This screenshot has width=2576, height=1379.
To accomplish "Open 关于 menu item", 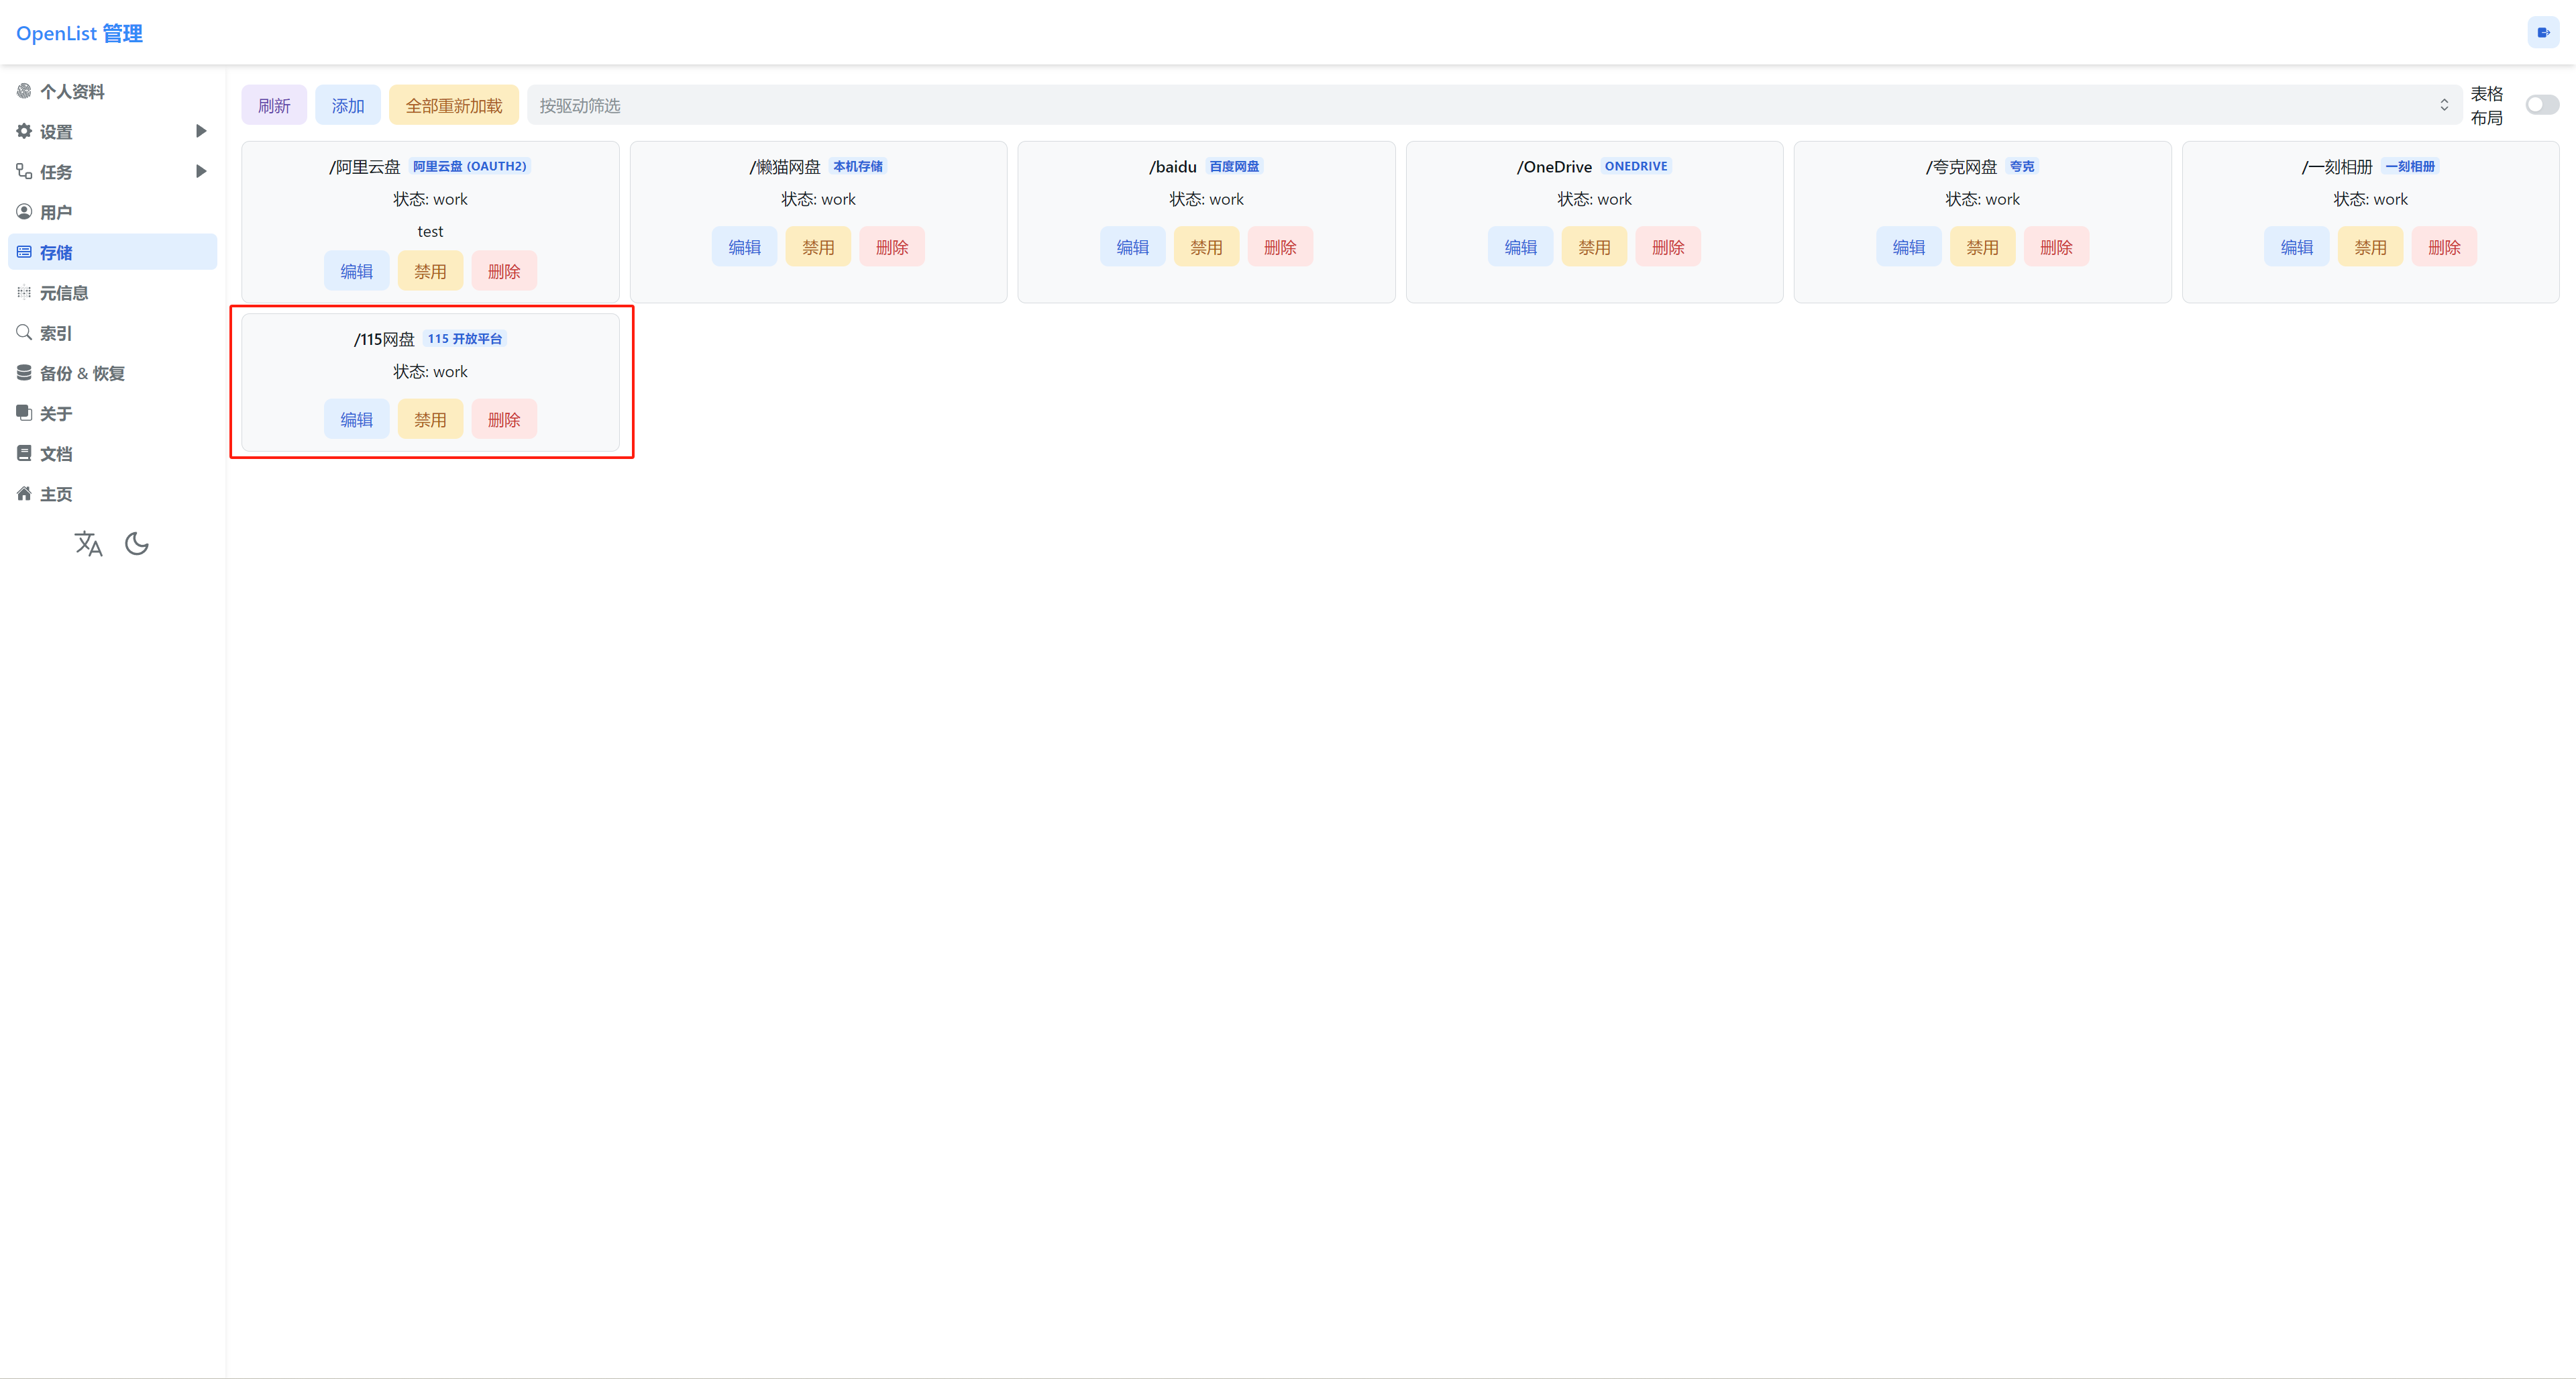I will click(112, 413).
